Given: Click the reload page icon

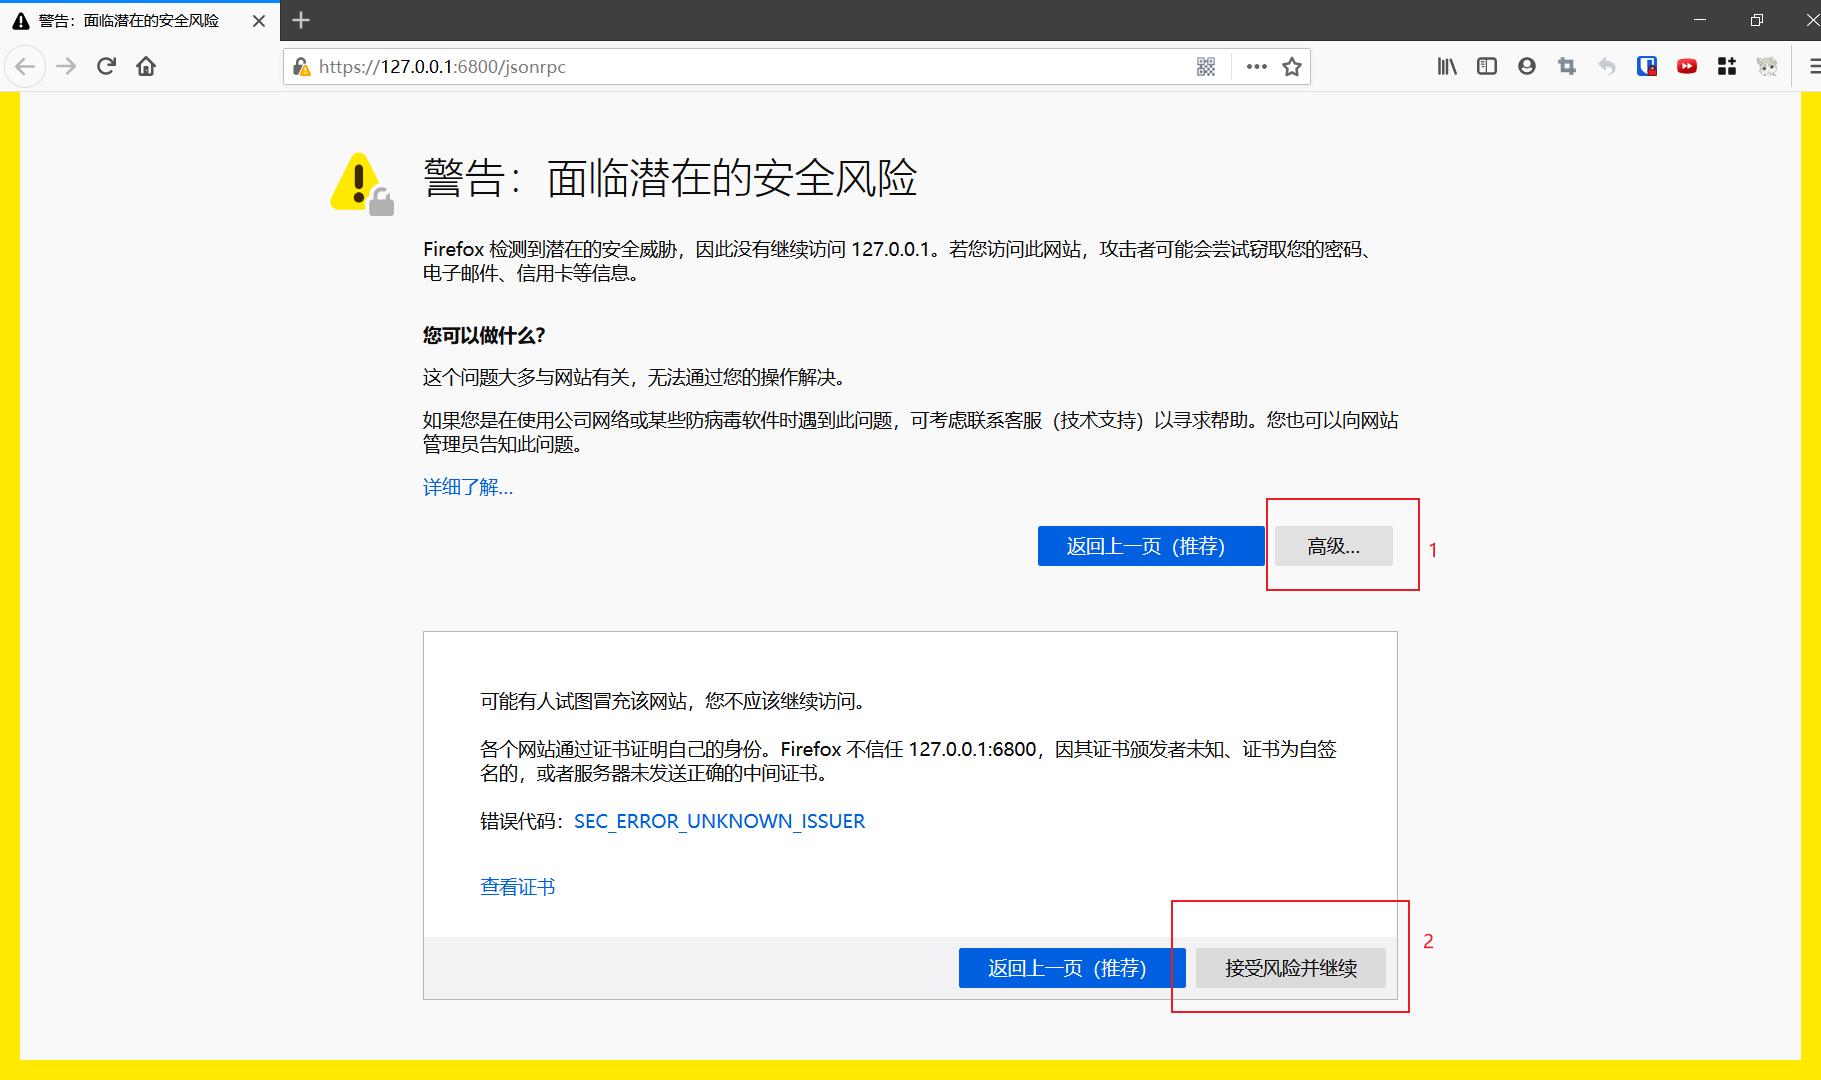Looking at the screenshot, I should [x=106, y=66].
